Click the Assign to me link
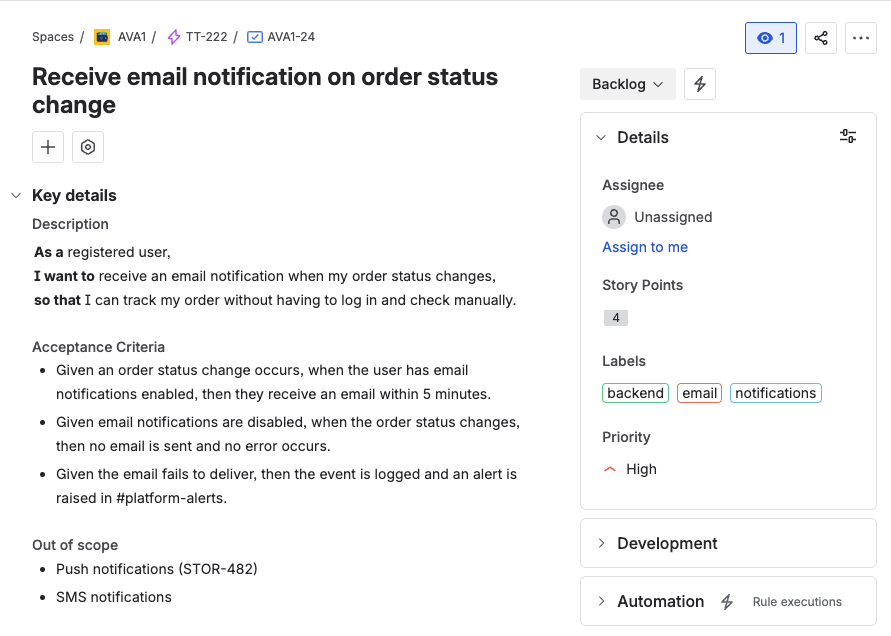 [645, 247]
